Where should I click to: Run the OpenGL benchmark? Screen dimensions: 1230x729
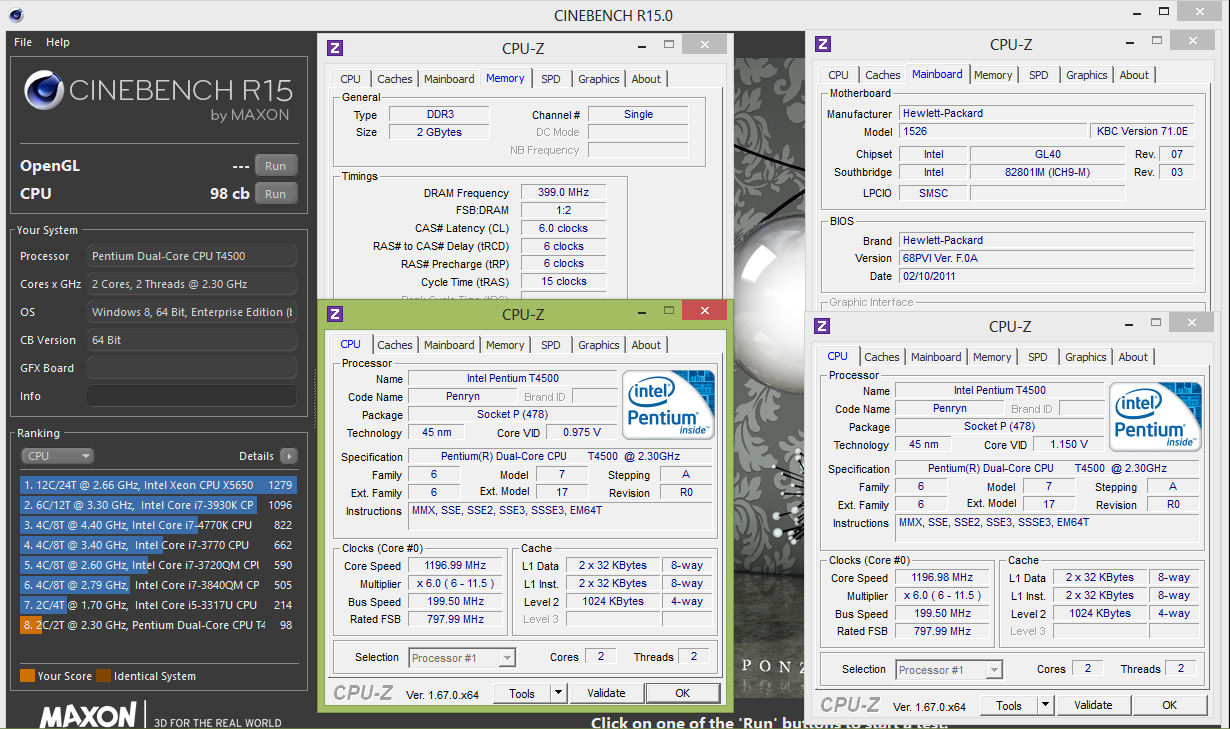276,166
